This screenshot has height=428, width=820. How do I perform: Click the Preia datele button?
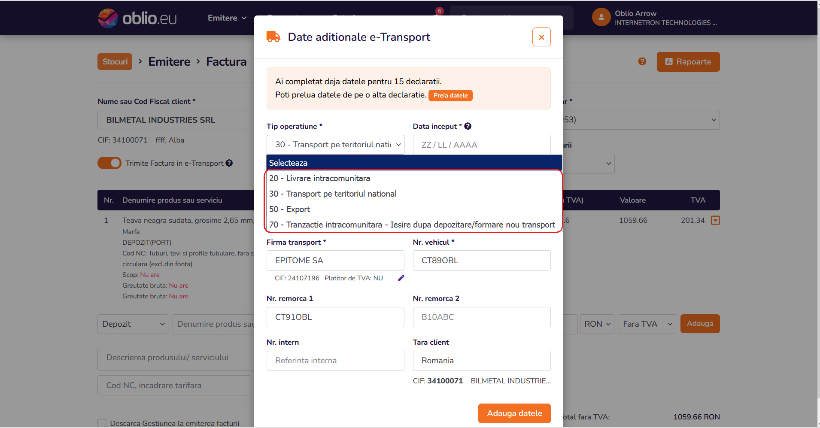(451, 95)
